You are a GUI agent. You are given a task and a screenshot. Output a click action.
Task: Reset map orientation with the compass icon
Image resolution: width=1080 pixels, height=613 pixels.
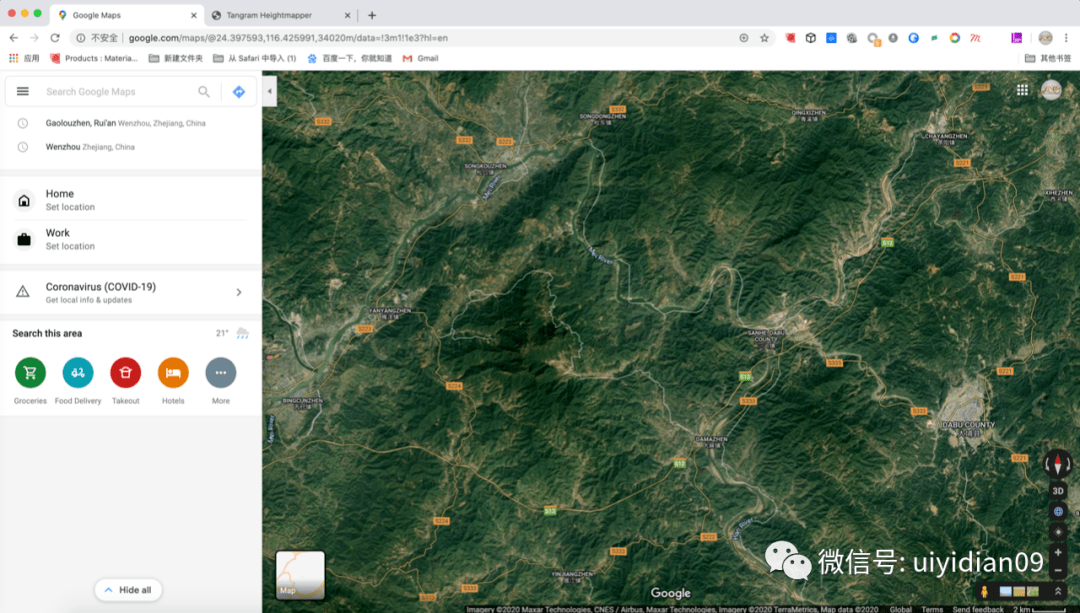(1058, 464)
